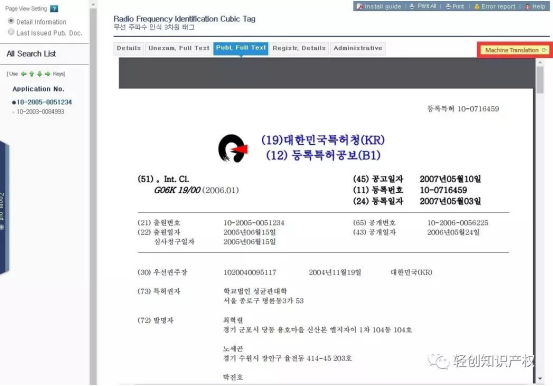Image resolution: width=553 pixels, height=386 pixels.
Task: Open Help from the top bar
Action: tap(535, 6)
